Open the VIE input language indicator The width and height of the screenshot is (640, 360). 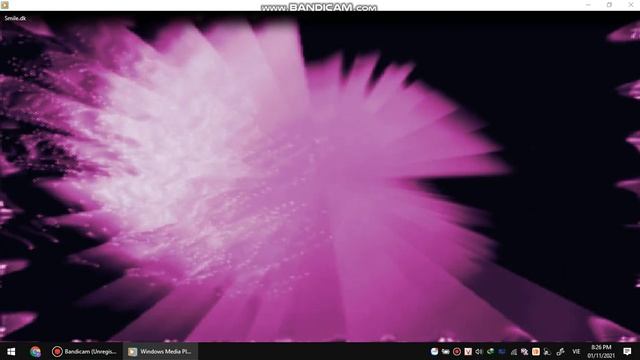tap(576, 351)
